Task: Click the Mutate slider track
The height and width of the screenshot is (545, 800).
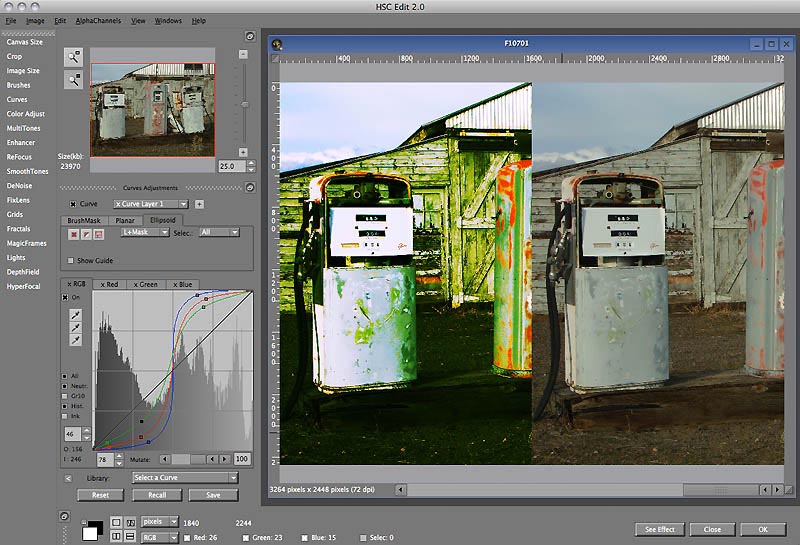Action: point(188,459)
